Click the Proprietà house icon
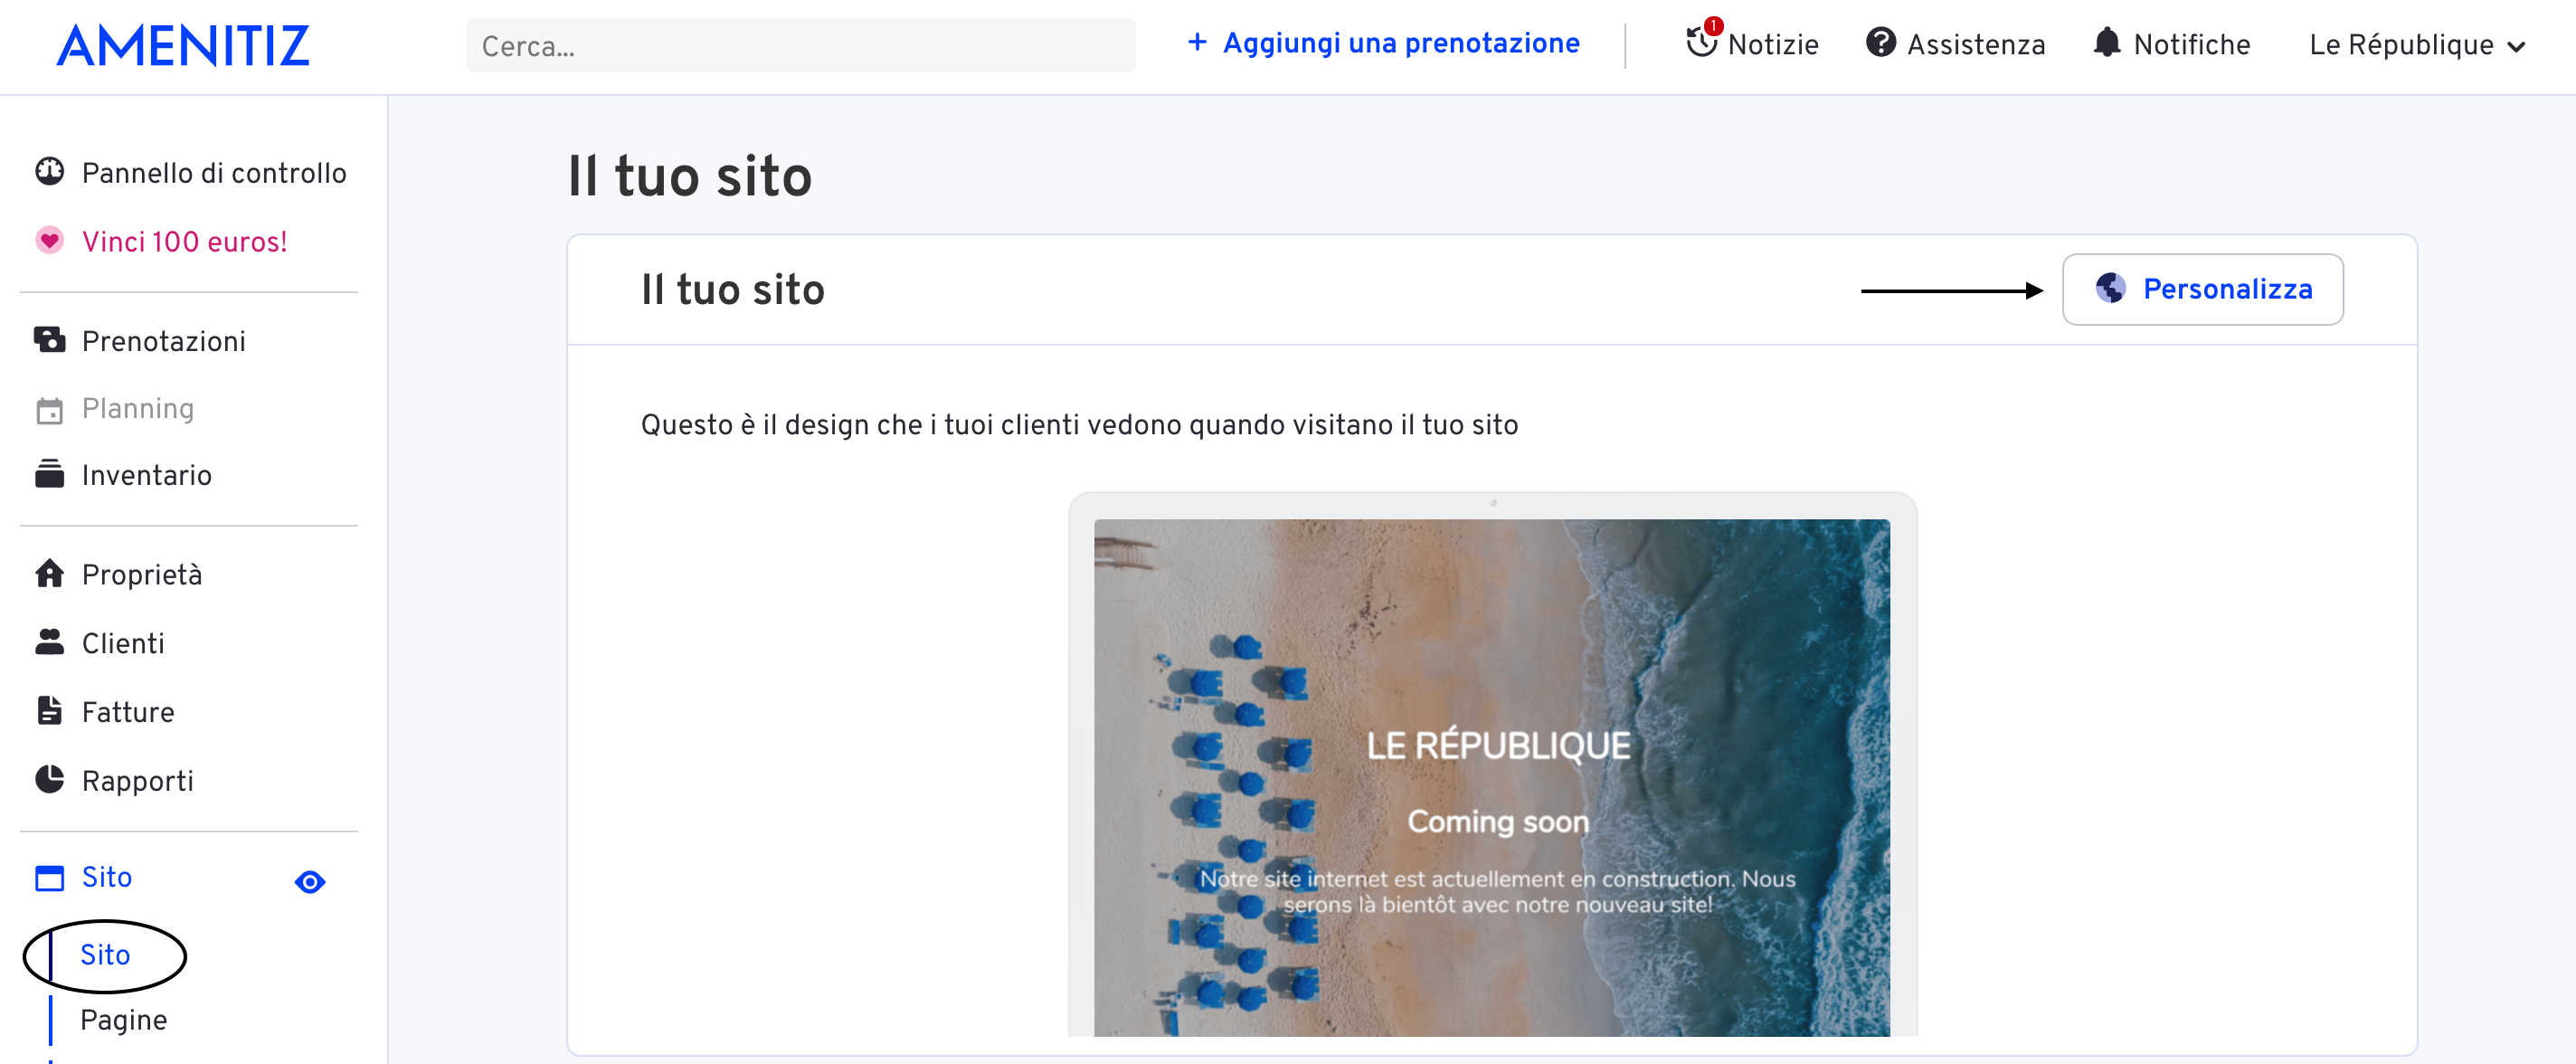The width and height of the screenshot is (2576, 1064). click(x=49, y=573)
